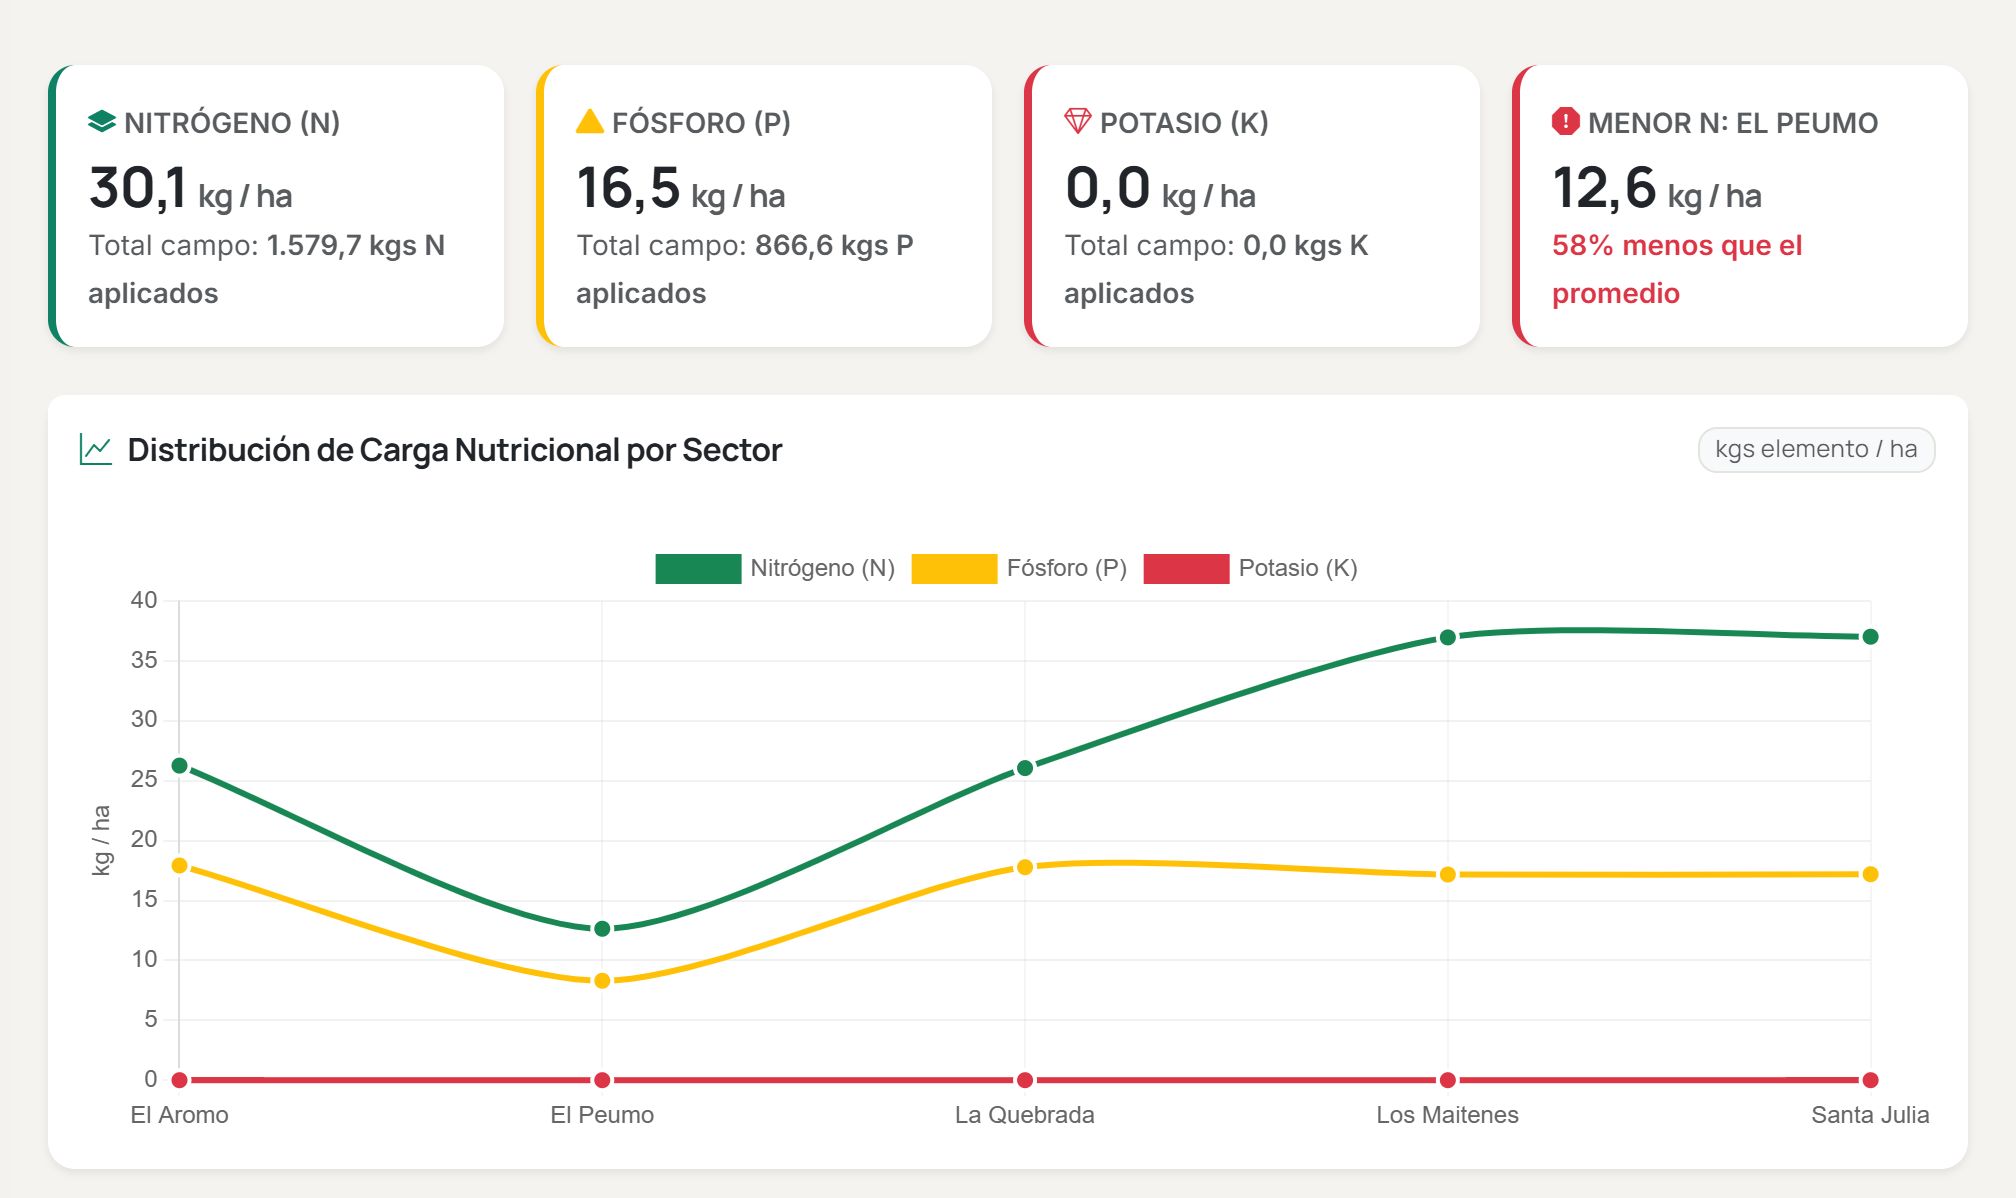
Task: Select the Fósforo data point at La Quebrada
Action: click(1025, 867)
